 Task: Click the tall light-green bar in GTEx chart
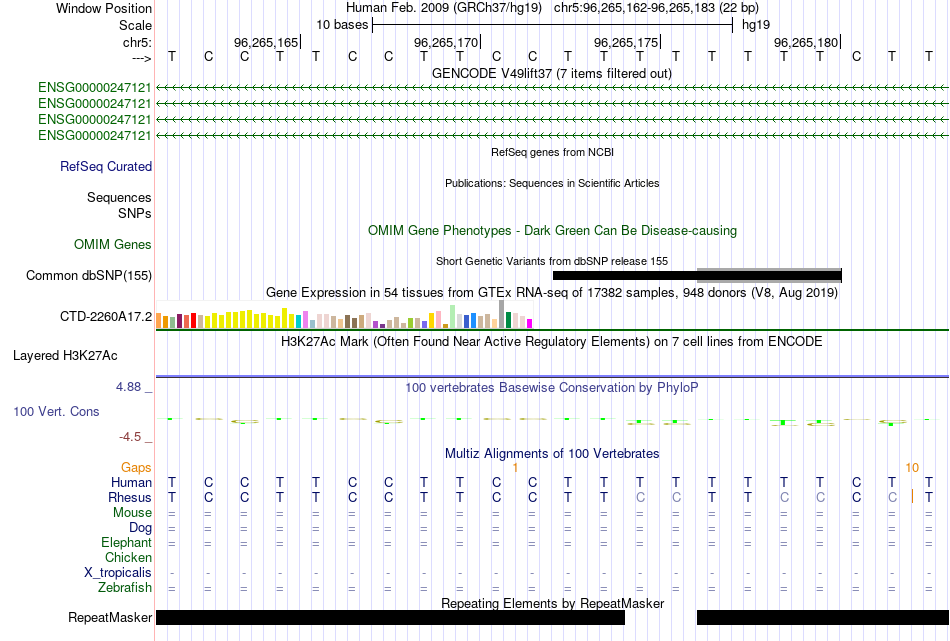tap(453, 317)
